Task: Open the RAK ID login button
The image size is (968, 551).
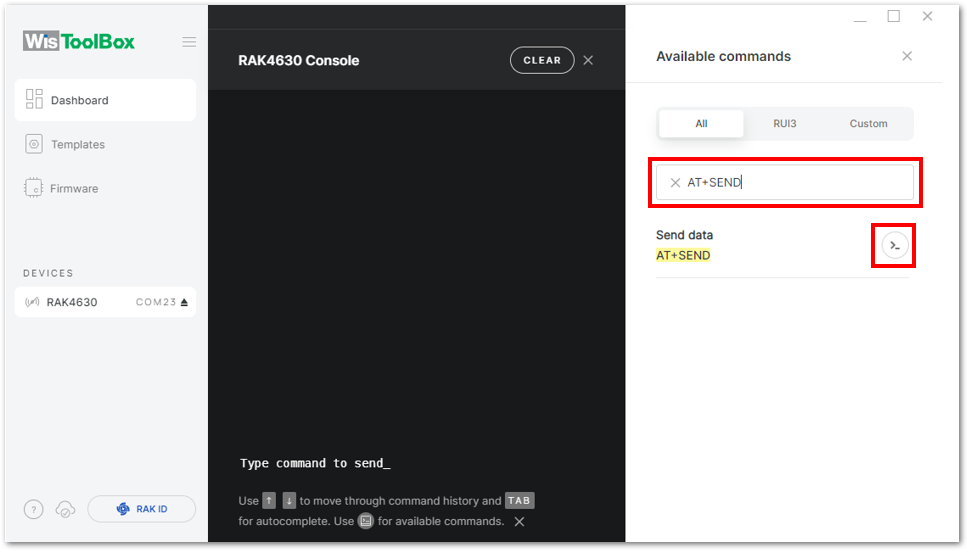Action: (x=141, y=509)
